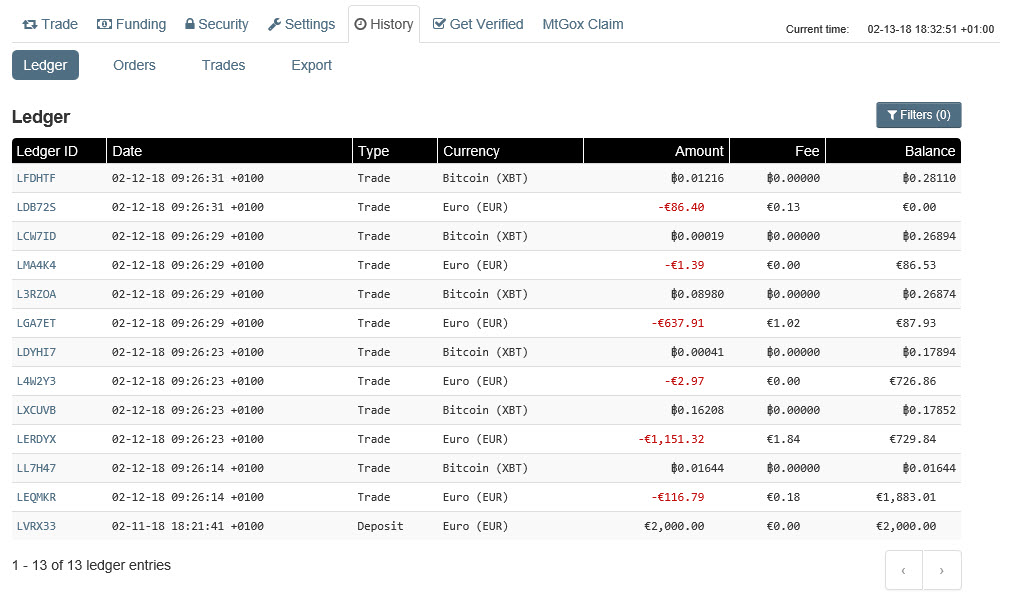The image size is (1009, 604).
Task: Switch to the Trades sub-tab
Action: (x=223, y=65)
